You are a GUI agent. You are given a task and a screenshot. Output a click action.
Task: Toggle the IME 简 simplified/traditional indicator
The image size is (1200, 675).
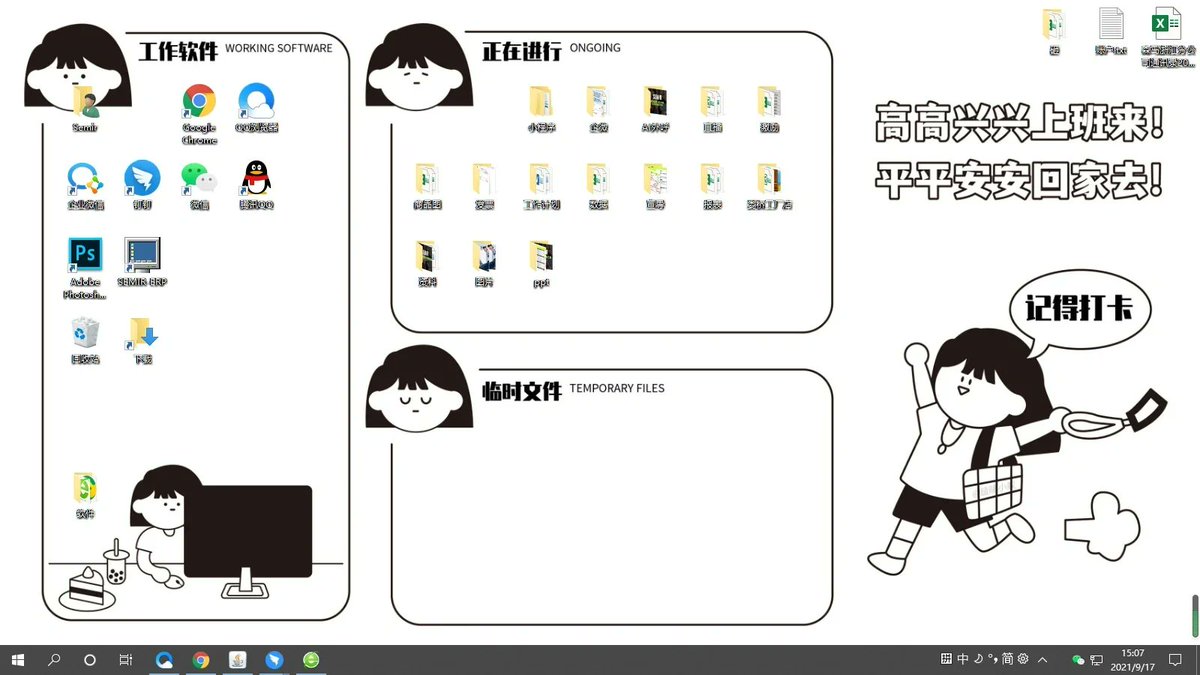click(1007, 660)
